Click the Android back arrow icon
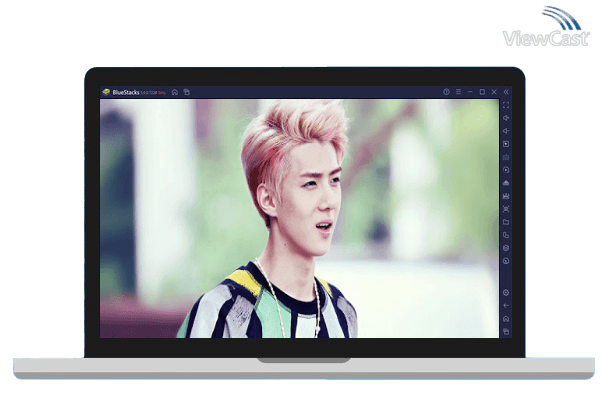 click(x=506, y=306)
